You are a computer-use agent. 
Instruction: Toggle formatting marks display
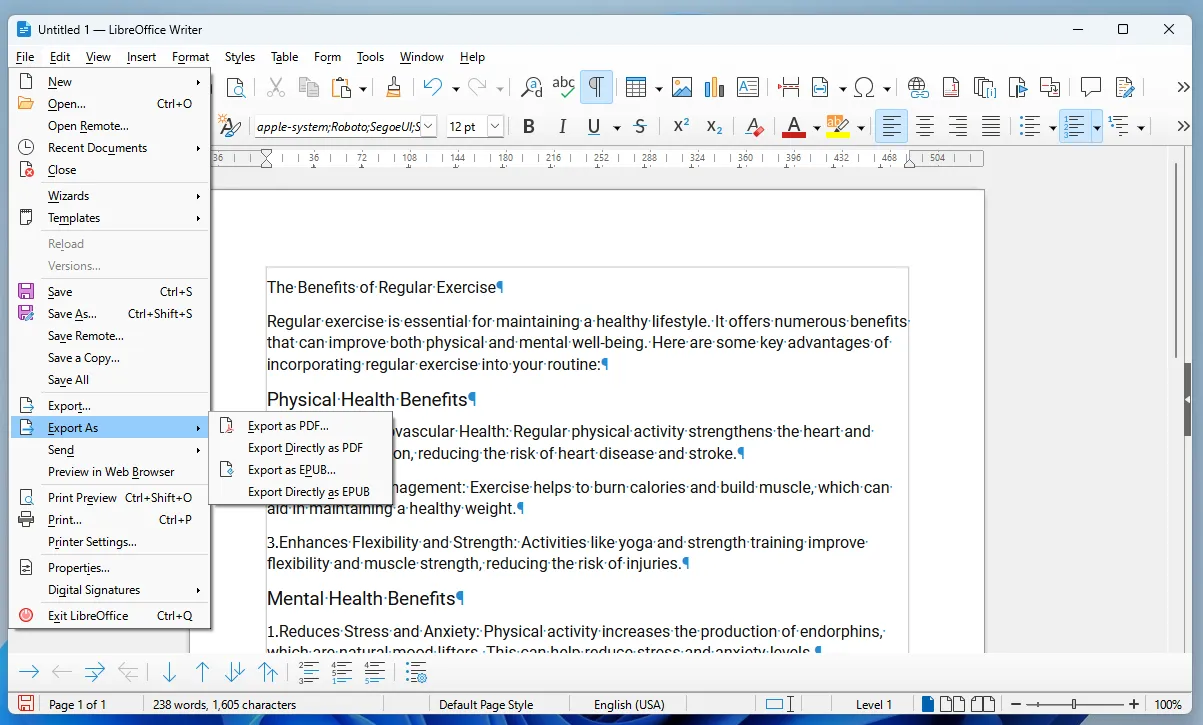[597, 87]
